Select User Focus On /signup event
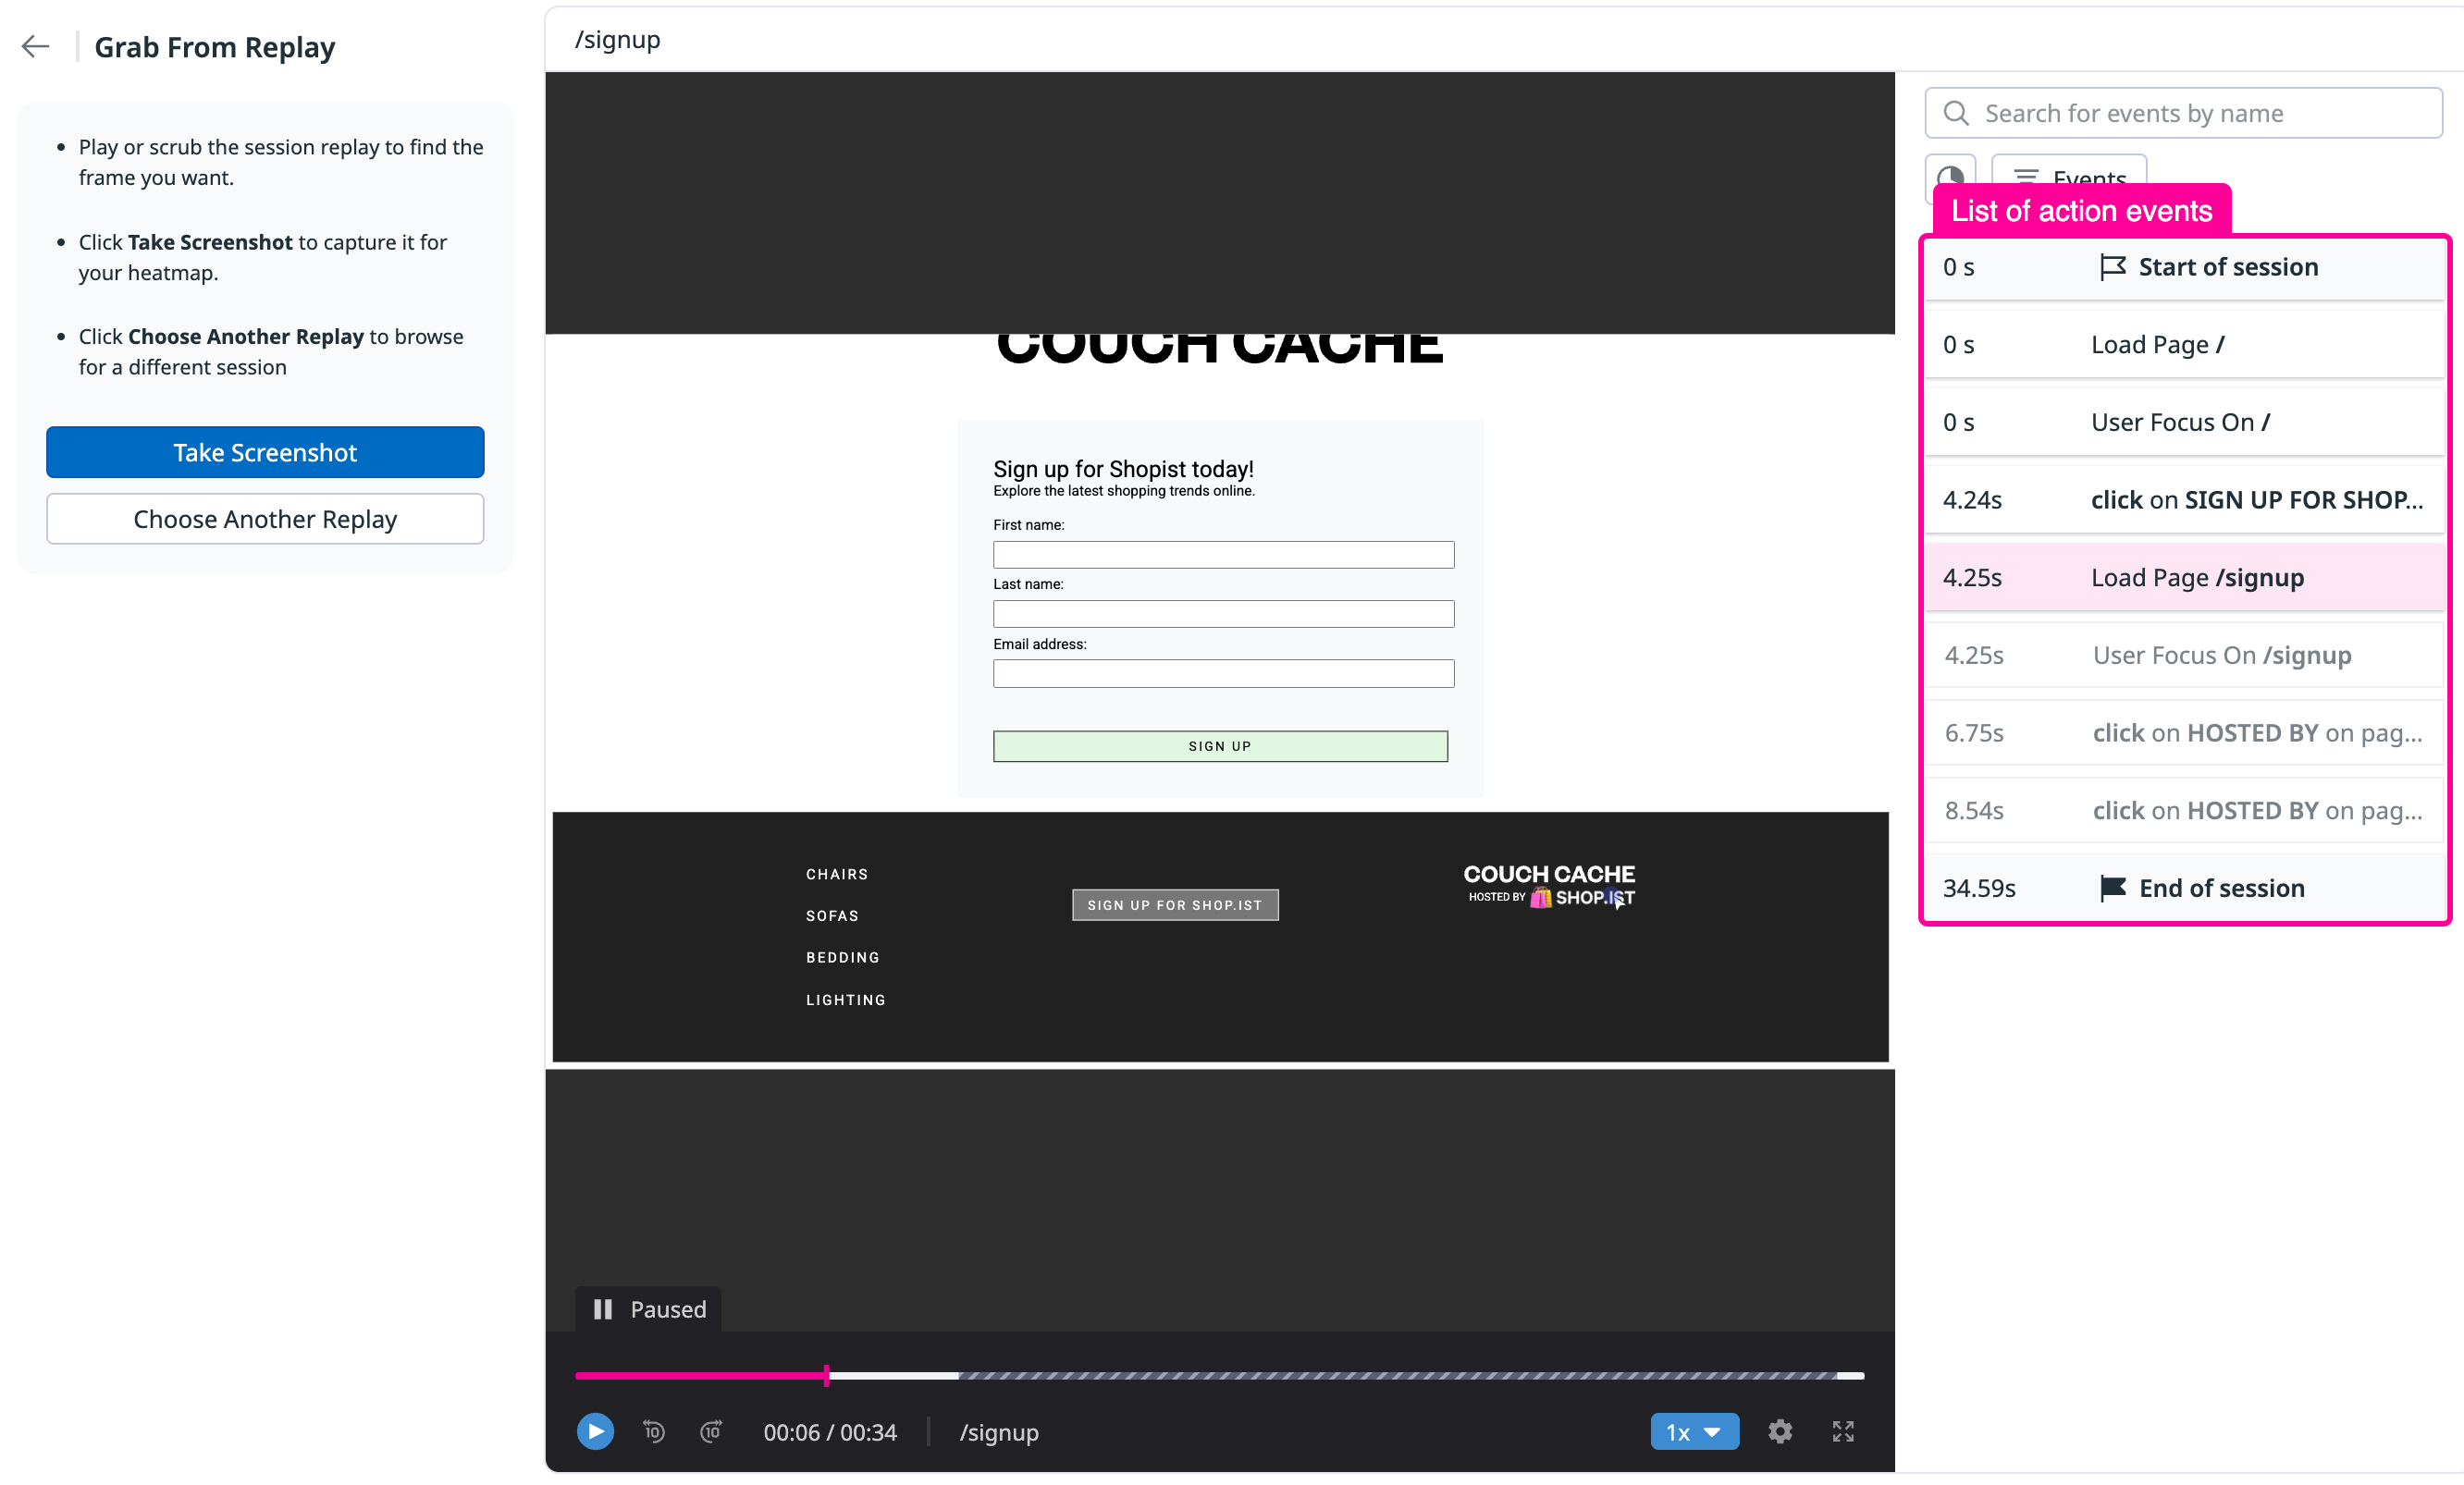Image resolution: width=2464 pixels, height=1485 pixels. [x=2185, y=655]
